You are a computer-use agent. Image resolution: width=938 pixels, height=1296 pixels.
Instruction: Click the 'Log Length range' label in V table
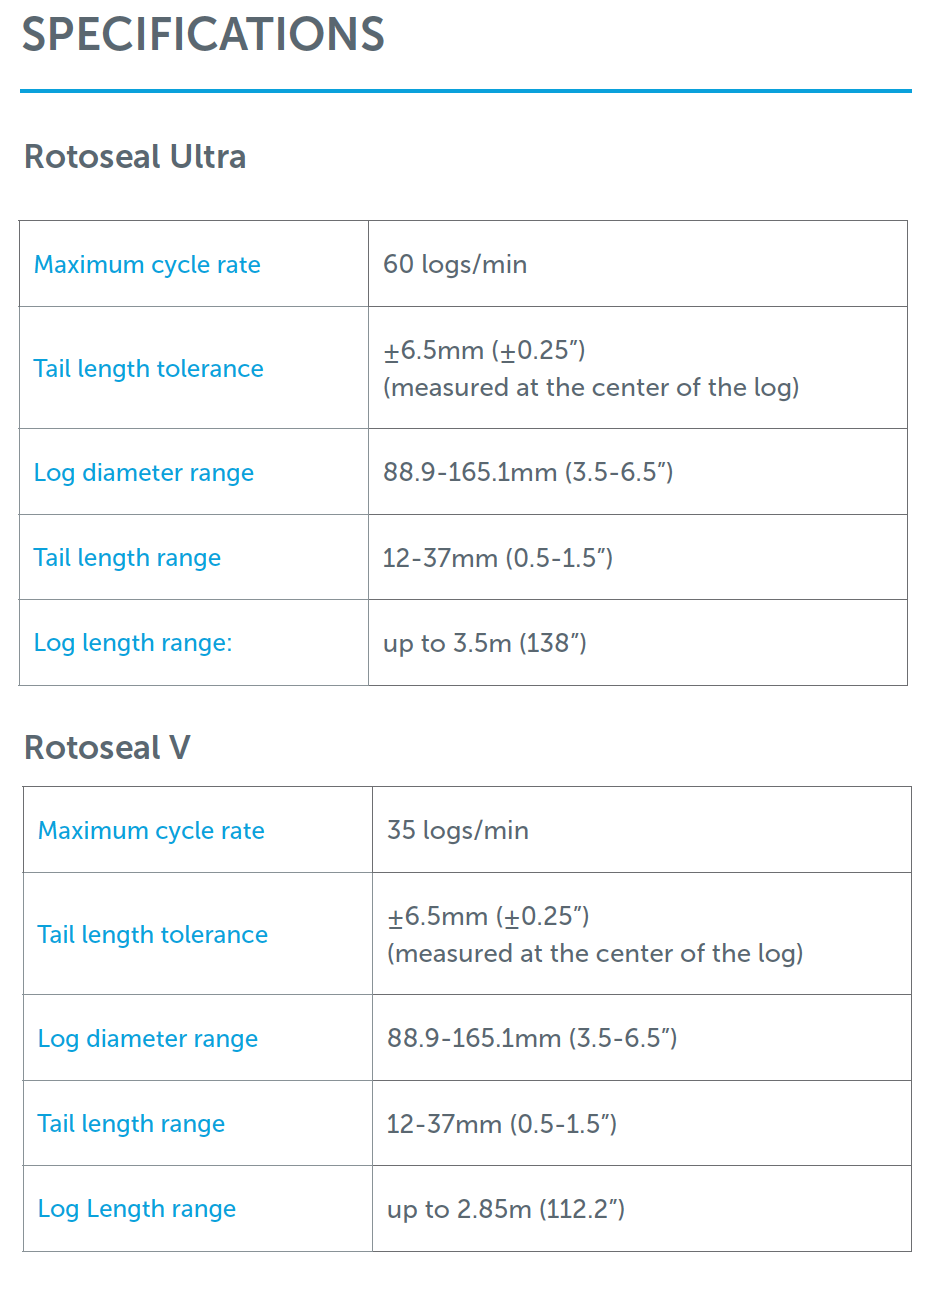coord(137,1209)
